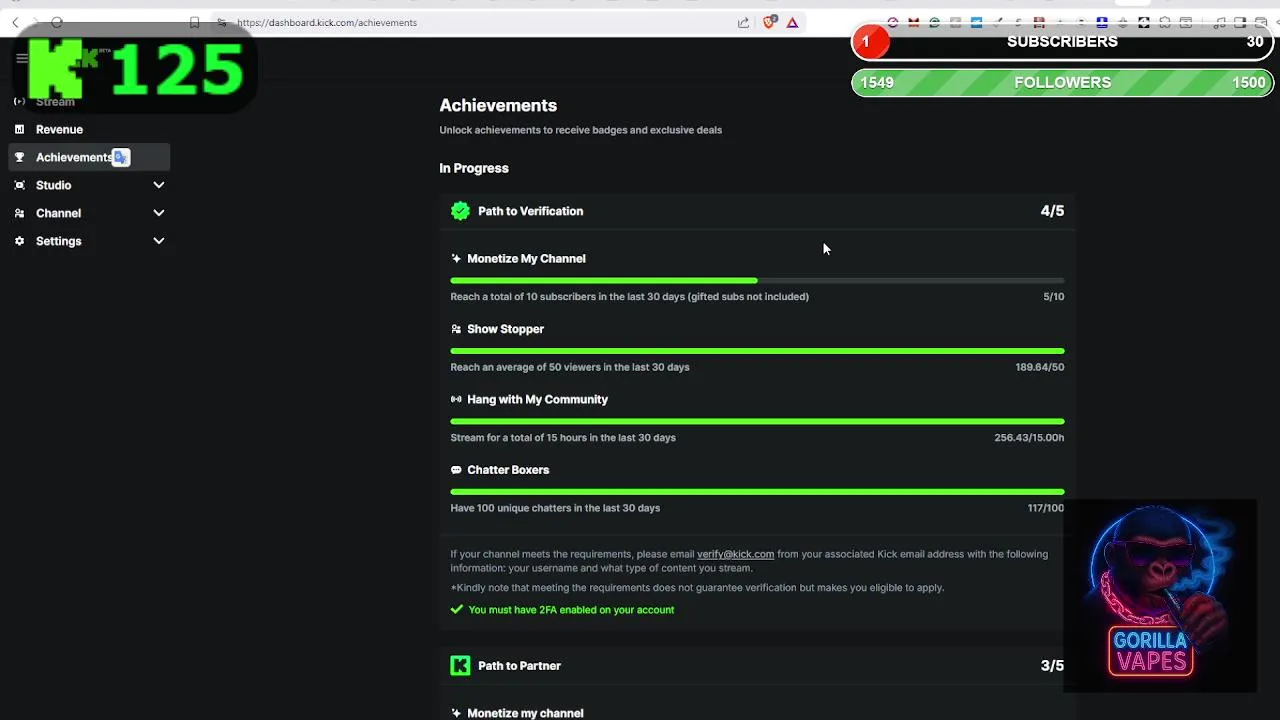Viewport: 1280px width, 720px height.
Task: Click the Settings gear icon
Action: 19,241
